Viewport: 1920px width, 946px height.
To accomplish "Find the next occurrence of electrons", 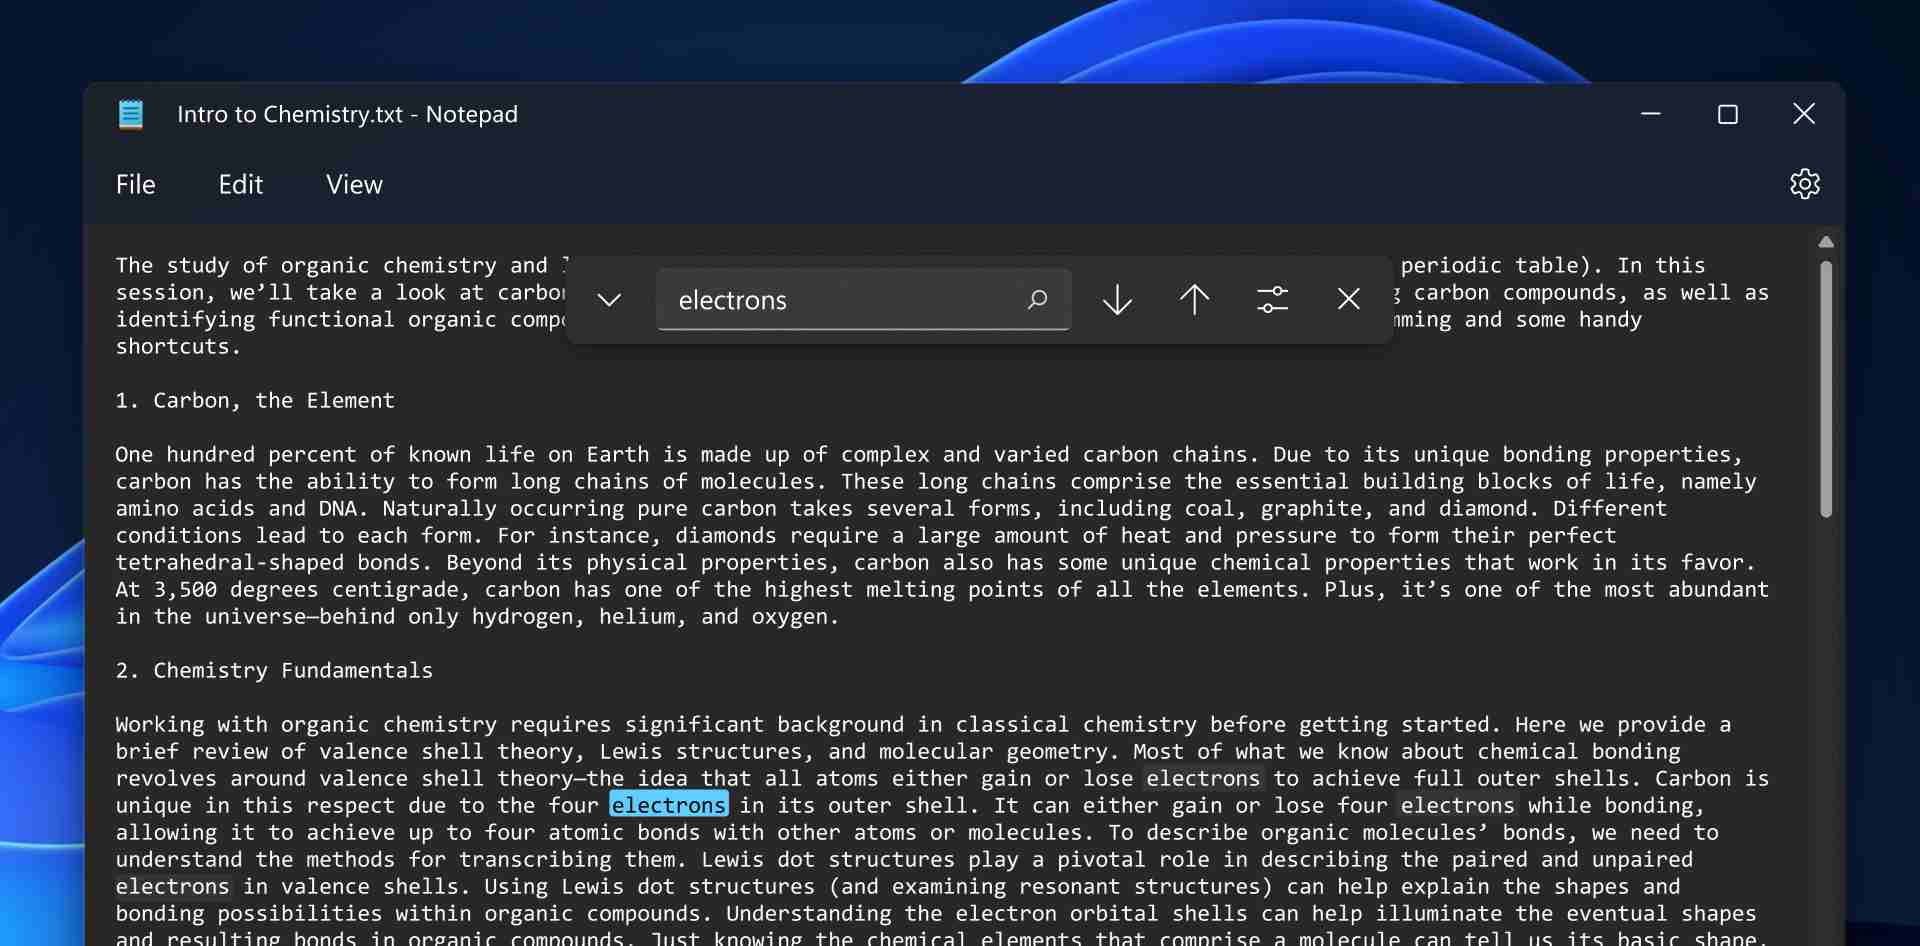I will click(1116, 299).
